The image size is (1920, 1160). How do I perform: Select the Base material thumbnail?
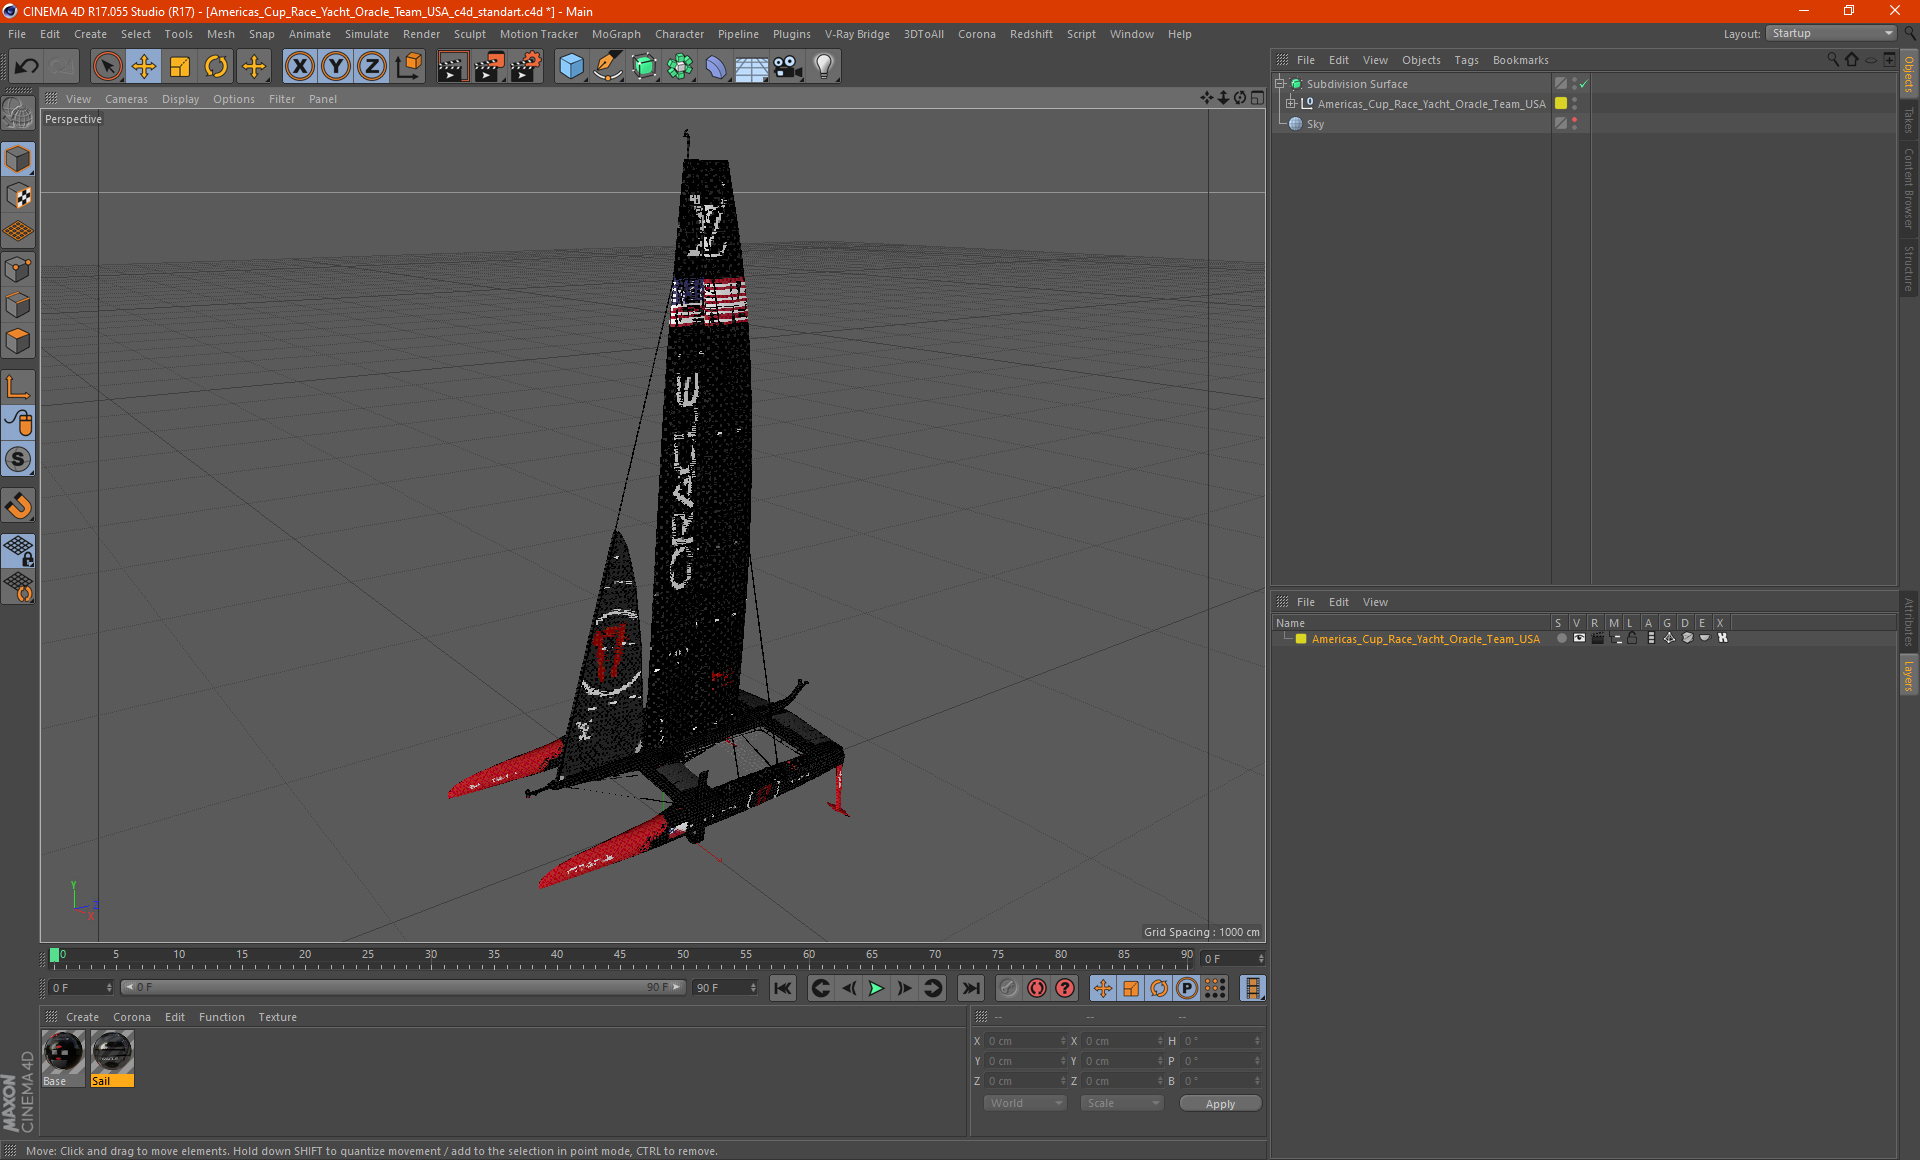tap(63, 1058)
